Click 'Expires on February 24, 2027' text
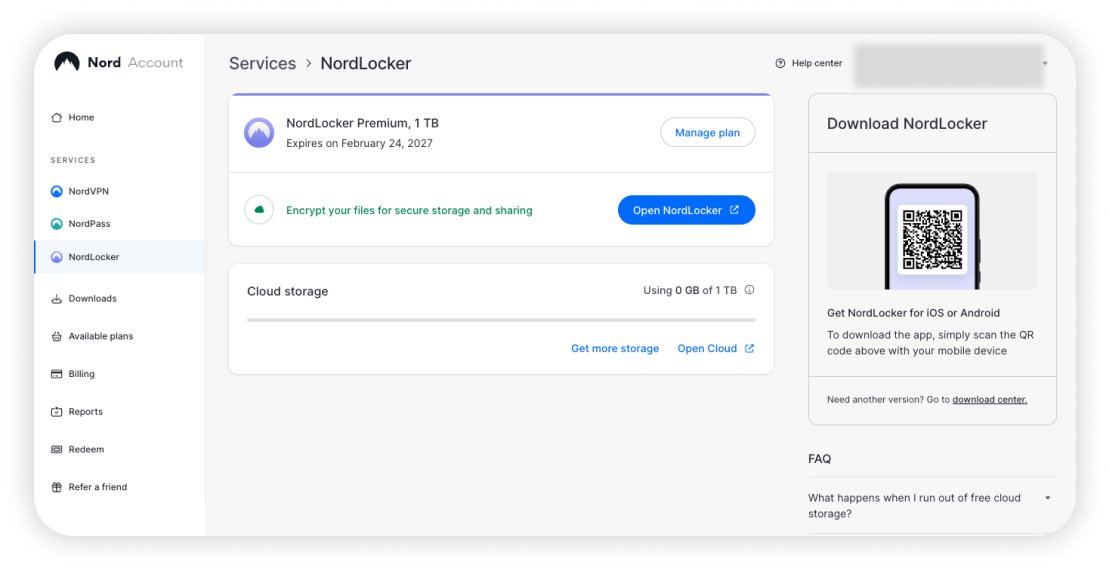 pyautogui.click(x=359, y=143)
